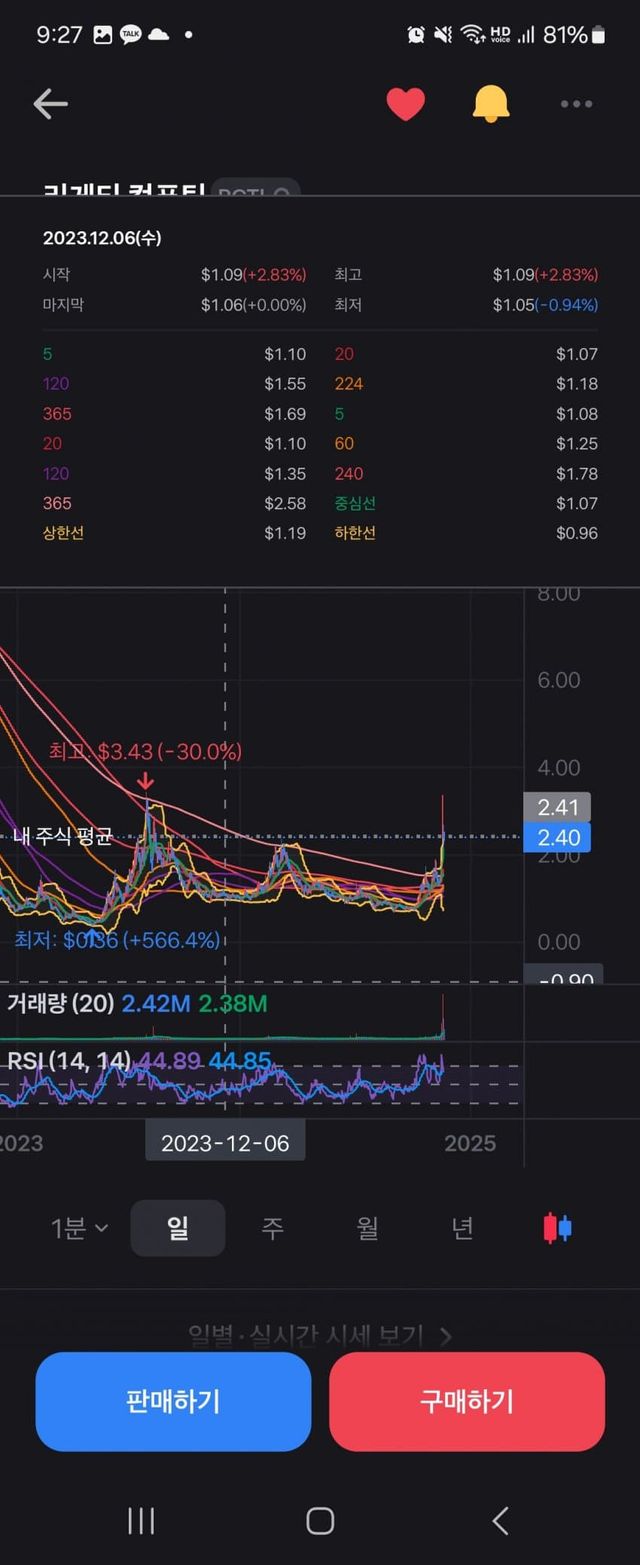Tap Android home navigation icon
The image size is (640, 1565).
[x=320, y=1521]
